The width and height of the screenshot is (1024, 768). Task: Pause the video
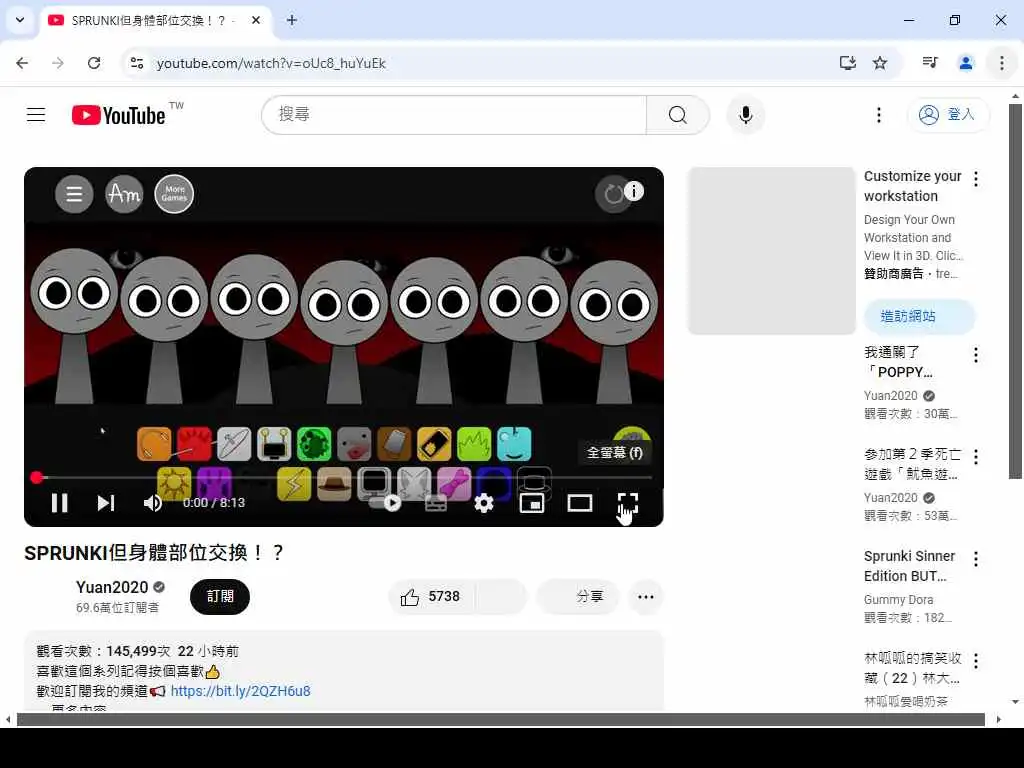pos(59,503)
